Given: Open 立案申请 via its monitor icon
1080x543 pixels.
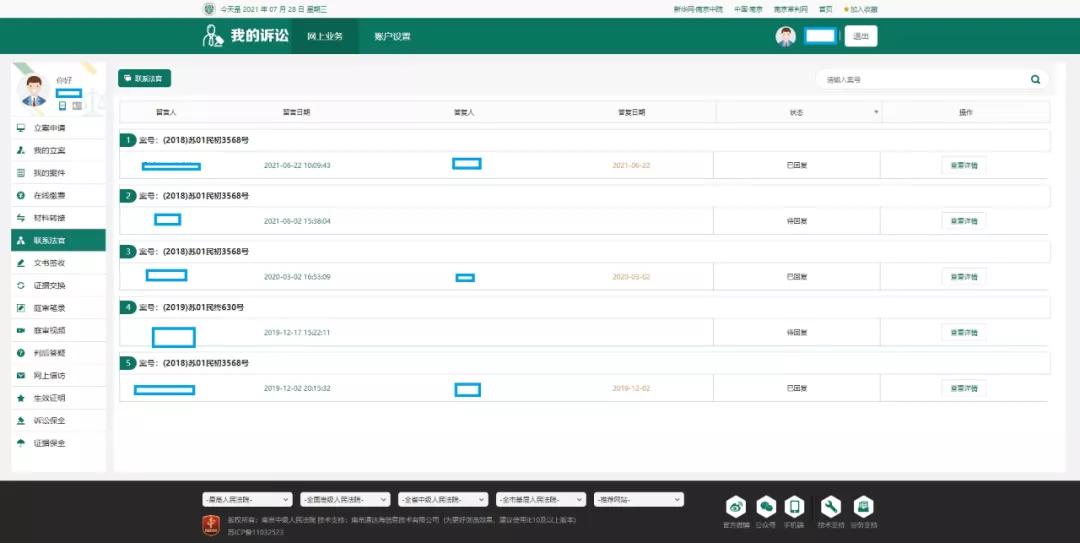Looking at the screenshot, I should [21, 128].
